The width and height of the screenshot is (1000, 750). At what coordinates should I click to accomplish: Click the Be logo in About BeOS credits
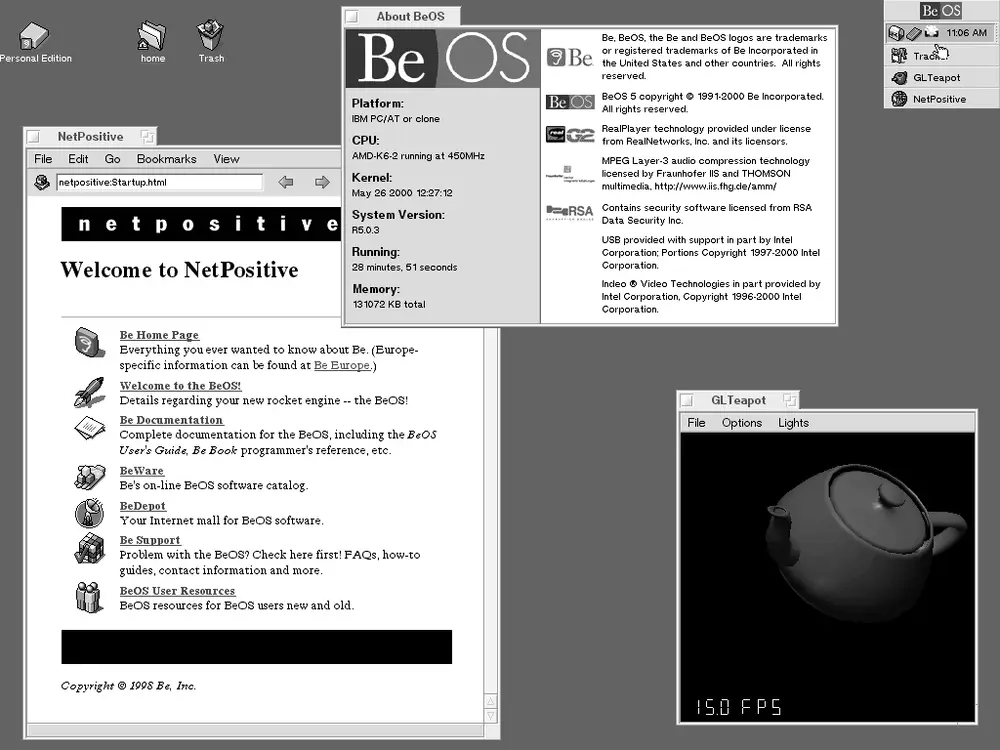[570, 57]
